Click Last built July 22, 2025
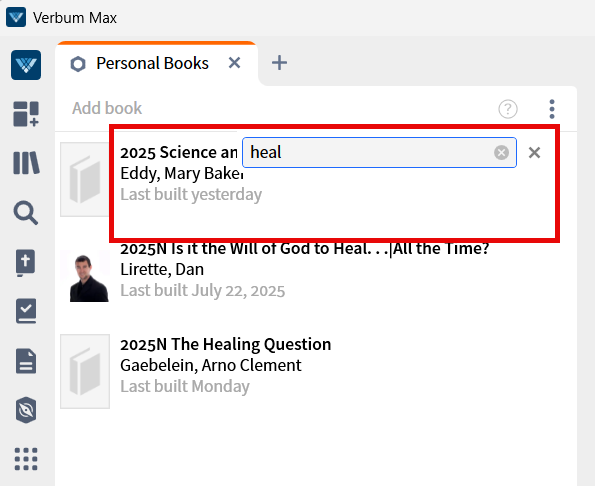This screenshot has width=595, height=486. click(x=203, y=291)
